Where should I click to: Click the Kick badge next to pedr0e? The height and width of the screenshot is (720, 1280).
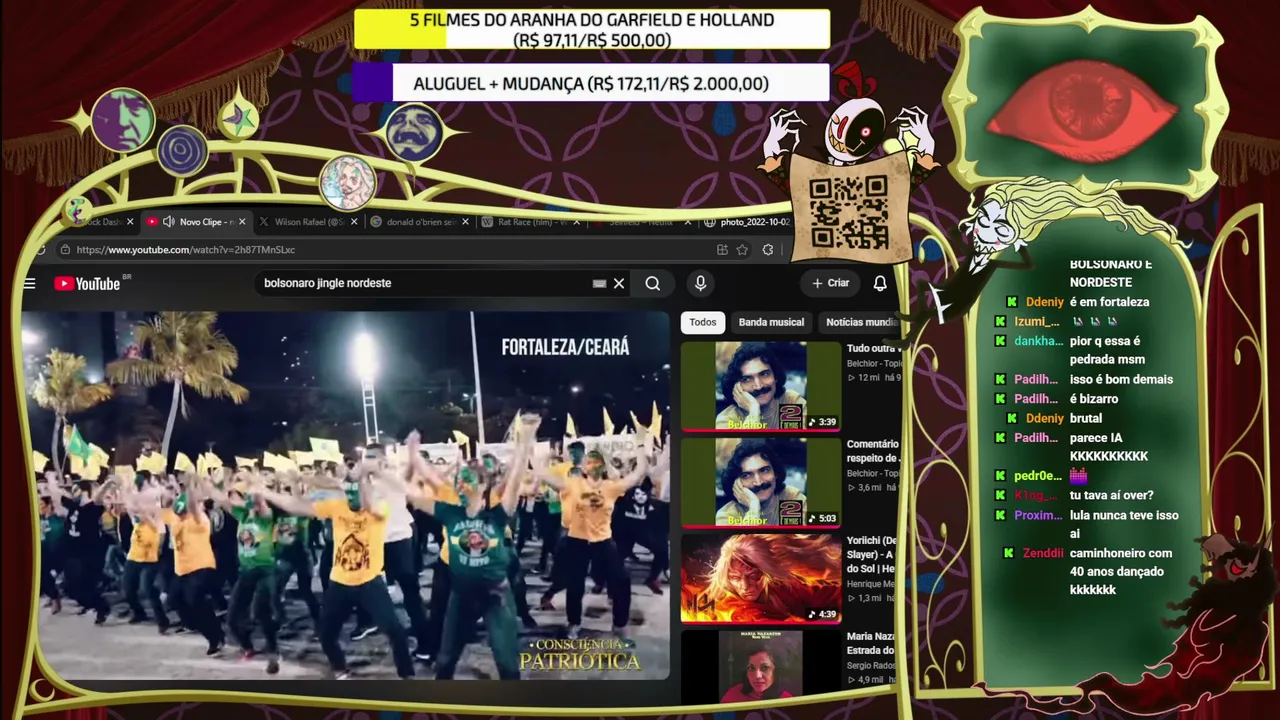coord(1000,476)
